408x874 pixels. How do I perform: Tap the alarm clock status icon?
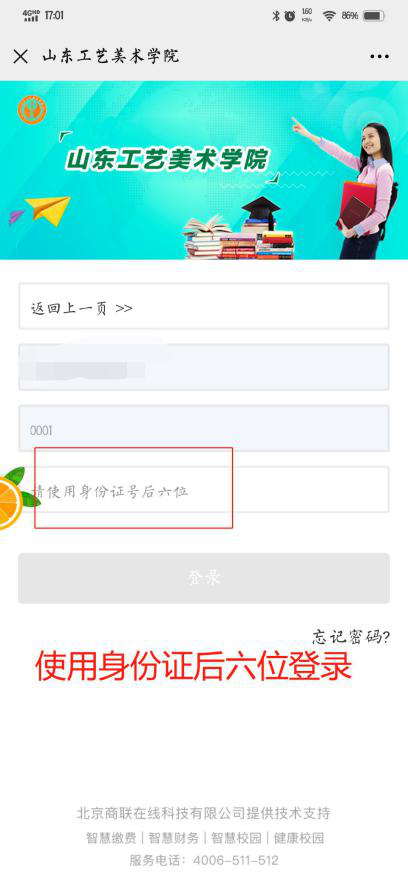(289, 16)
